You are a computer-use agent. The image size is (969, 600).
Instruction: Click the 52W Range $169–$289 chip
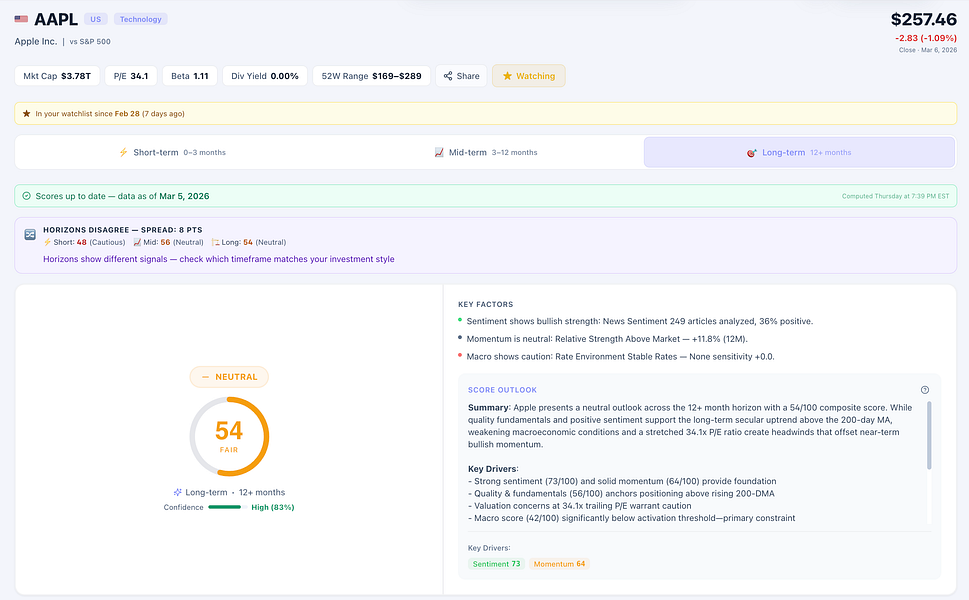coord(371,76)
